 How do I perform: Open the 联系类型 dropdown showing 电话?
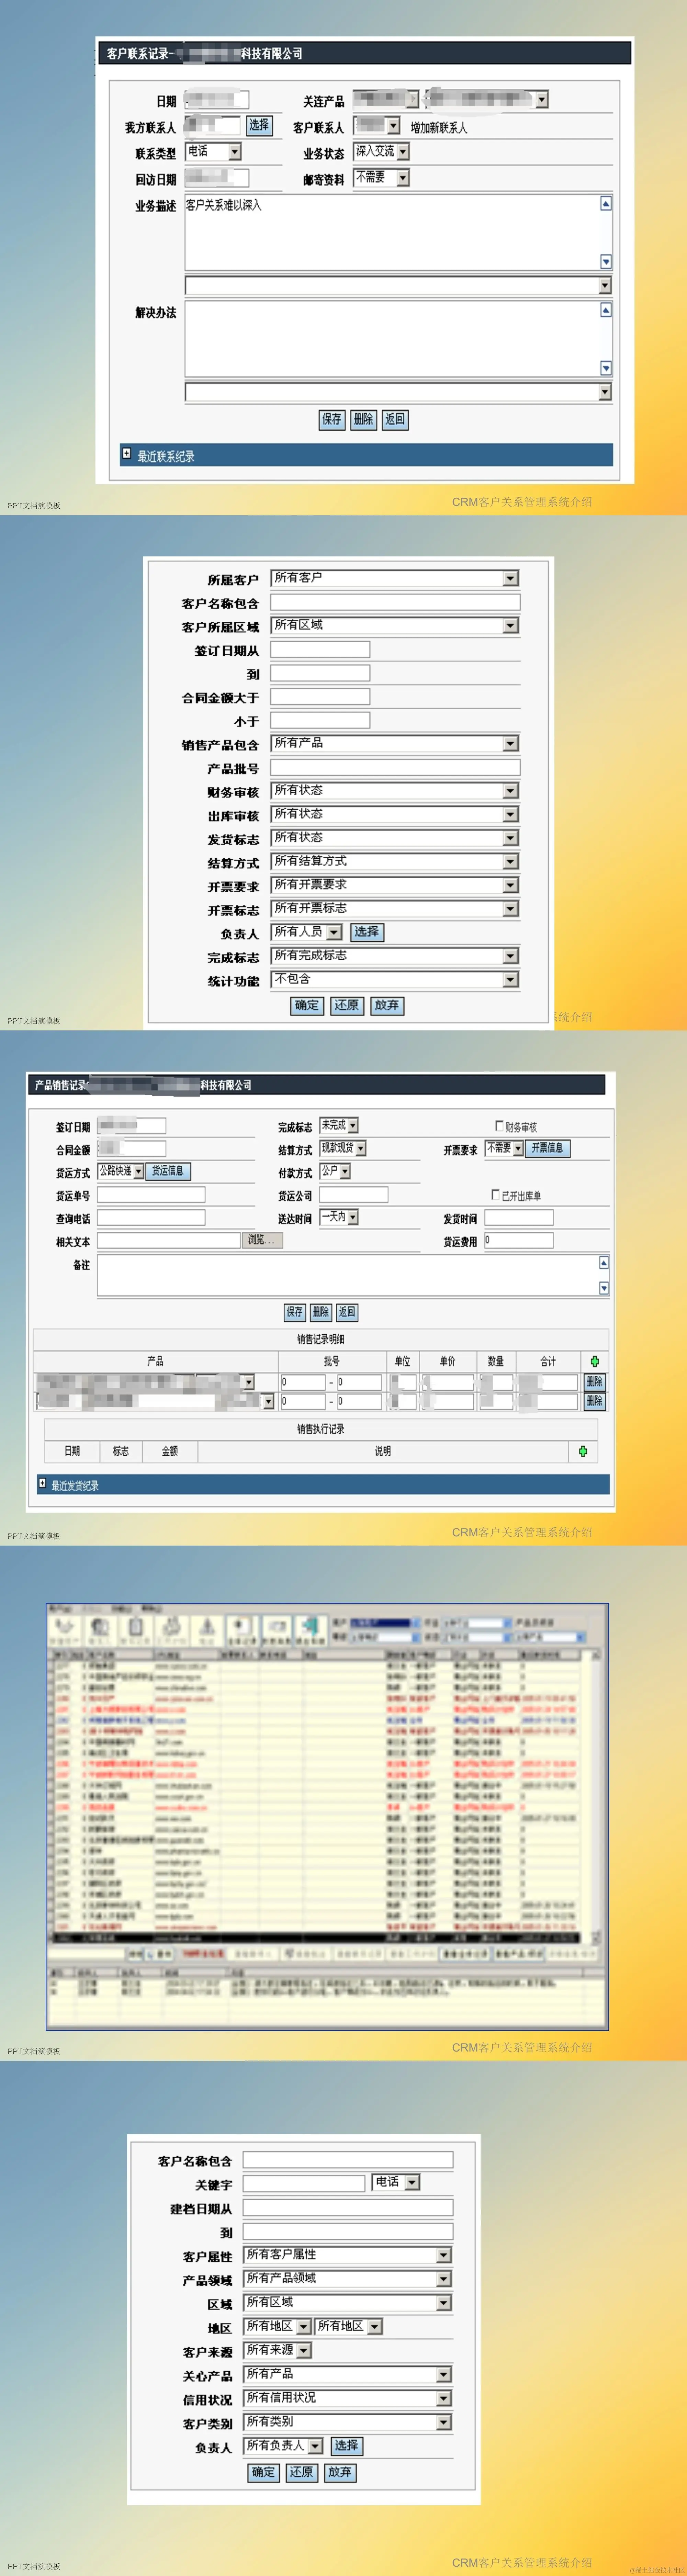[235, 152]
